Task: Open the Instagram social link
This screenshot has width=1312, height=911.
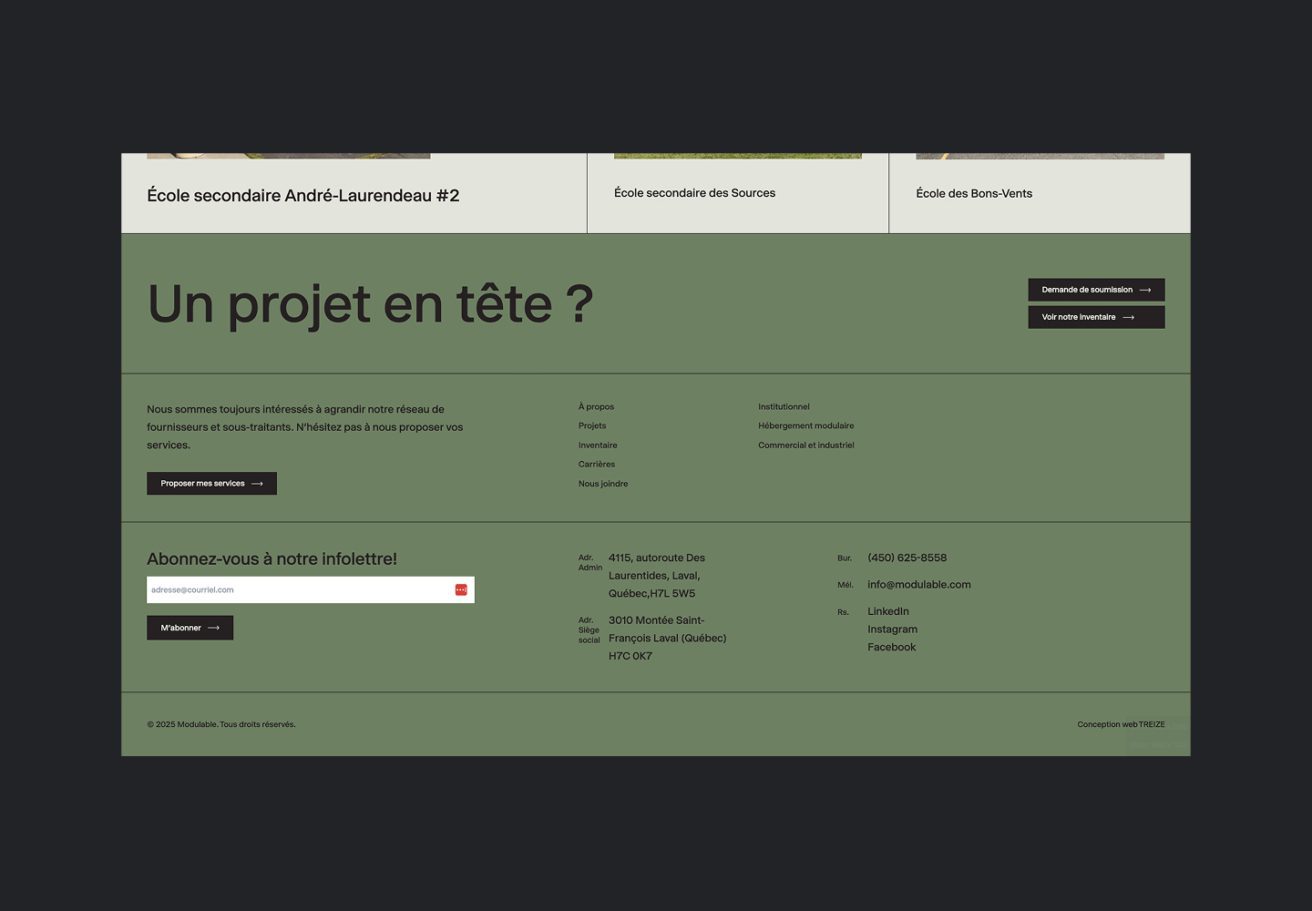Action: (x=892, y=629)
